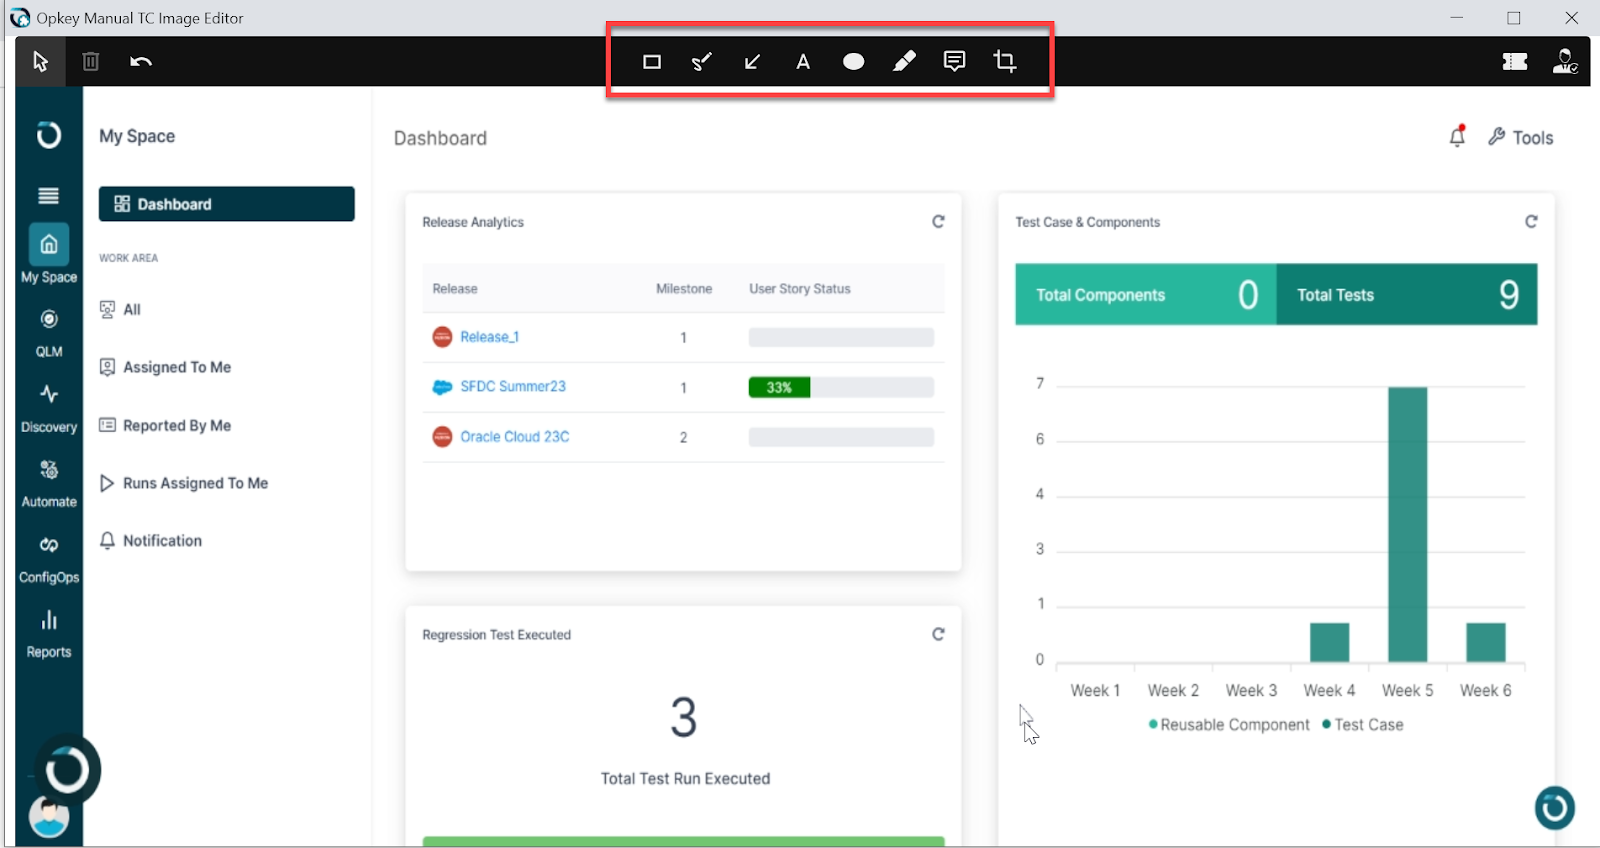Image resolution: width=1600 pixels, height=848 pixels.
Task: Select the pointer cursor tool
Action: click(40, 62)
